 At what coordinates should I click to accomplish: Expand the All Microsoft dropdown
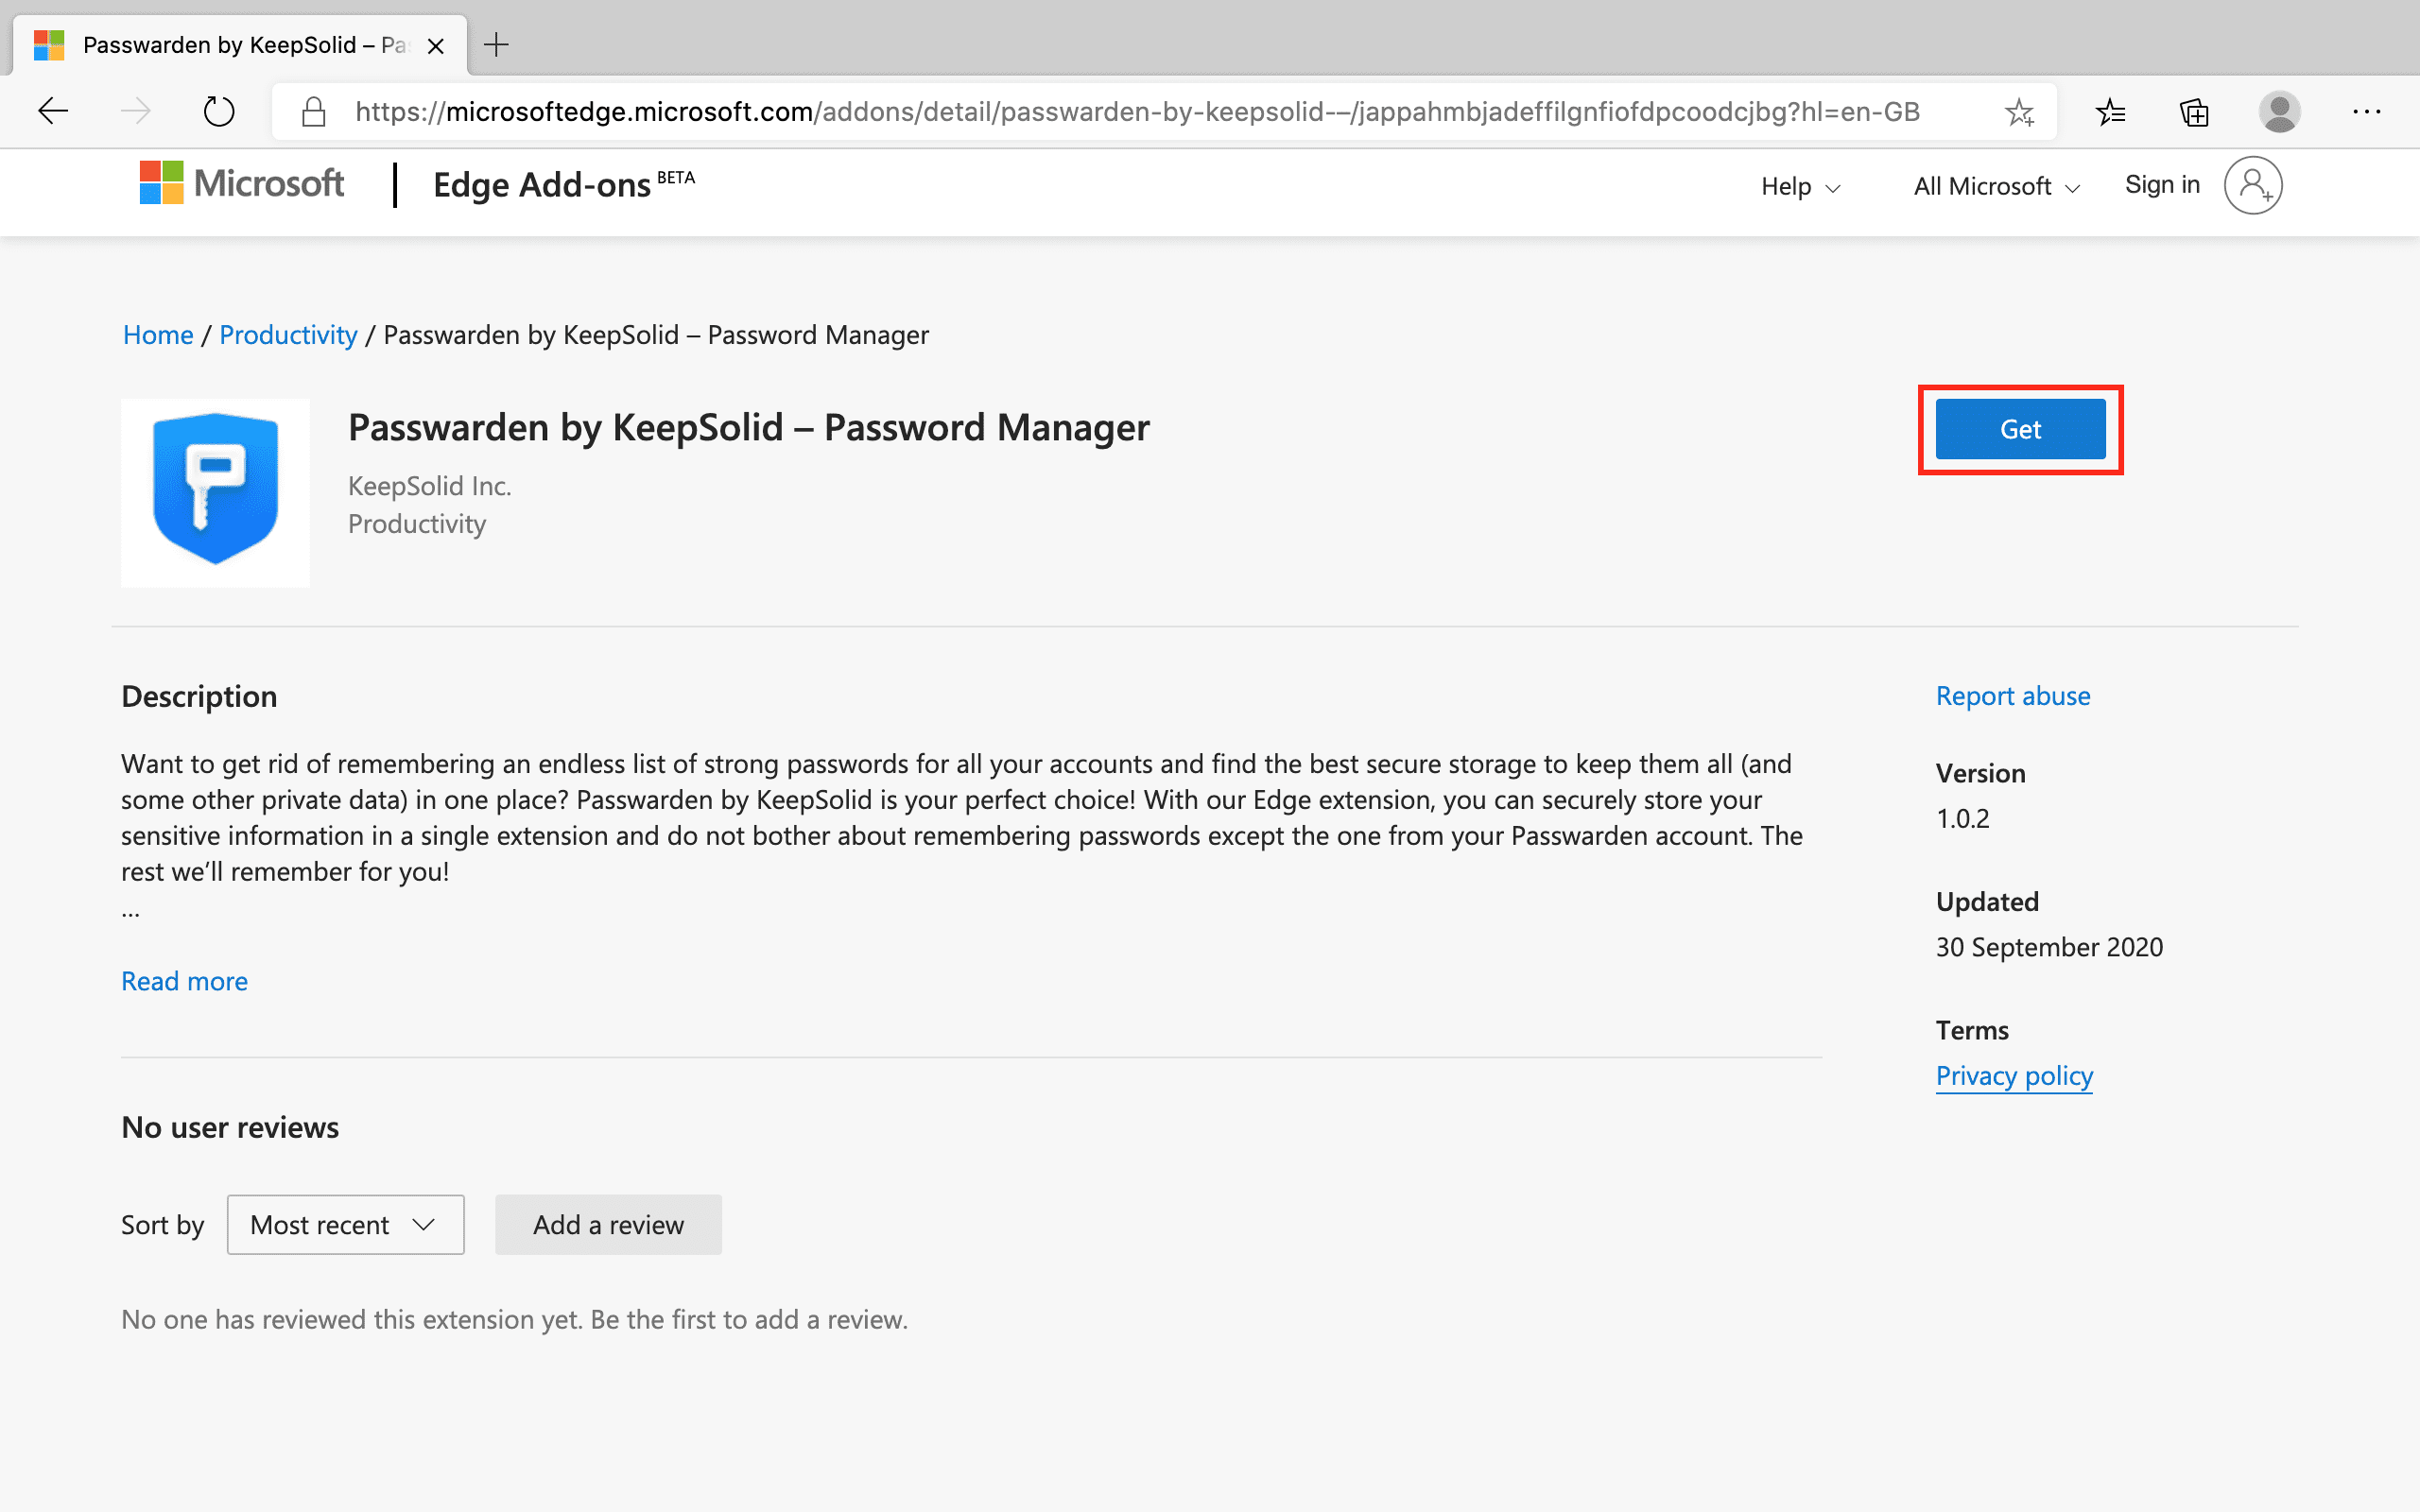click(x=1996, y=187)
